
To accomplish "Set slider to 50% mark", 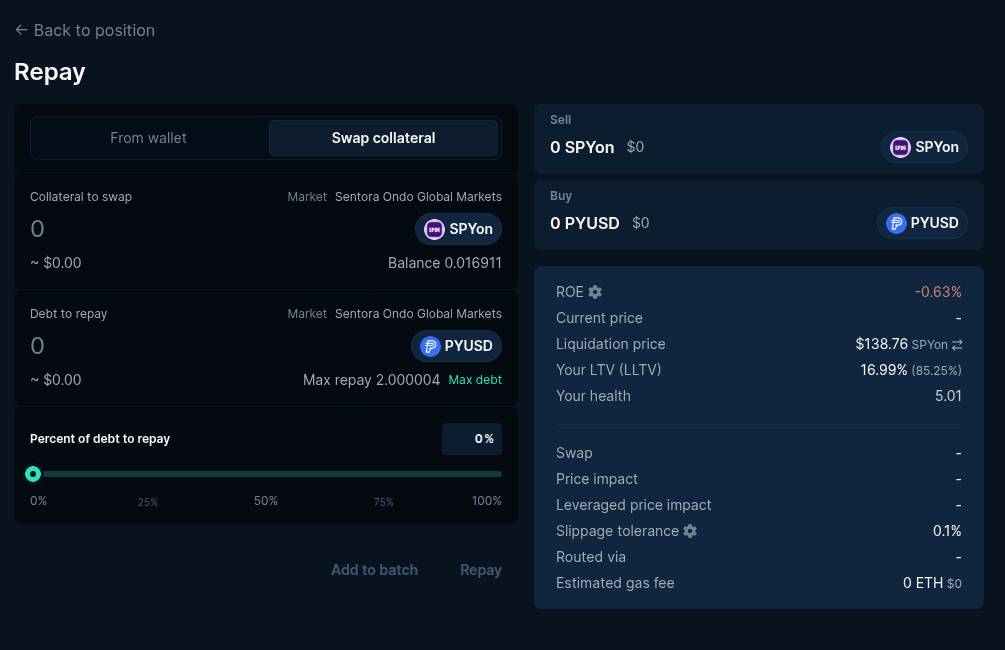I will pos(267,474).
